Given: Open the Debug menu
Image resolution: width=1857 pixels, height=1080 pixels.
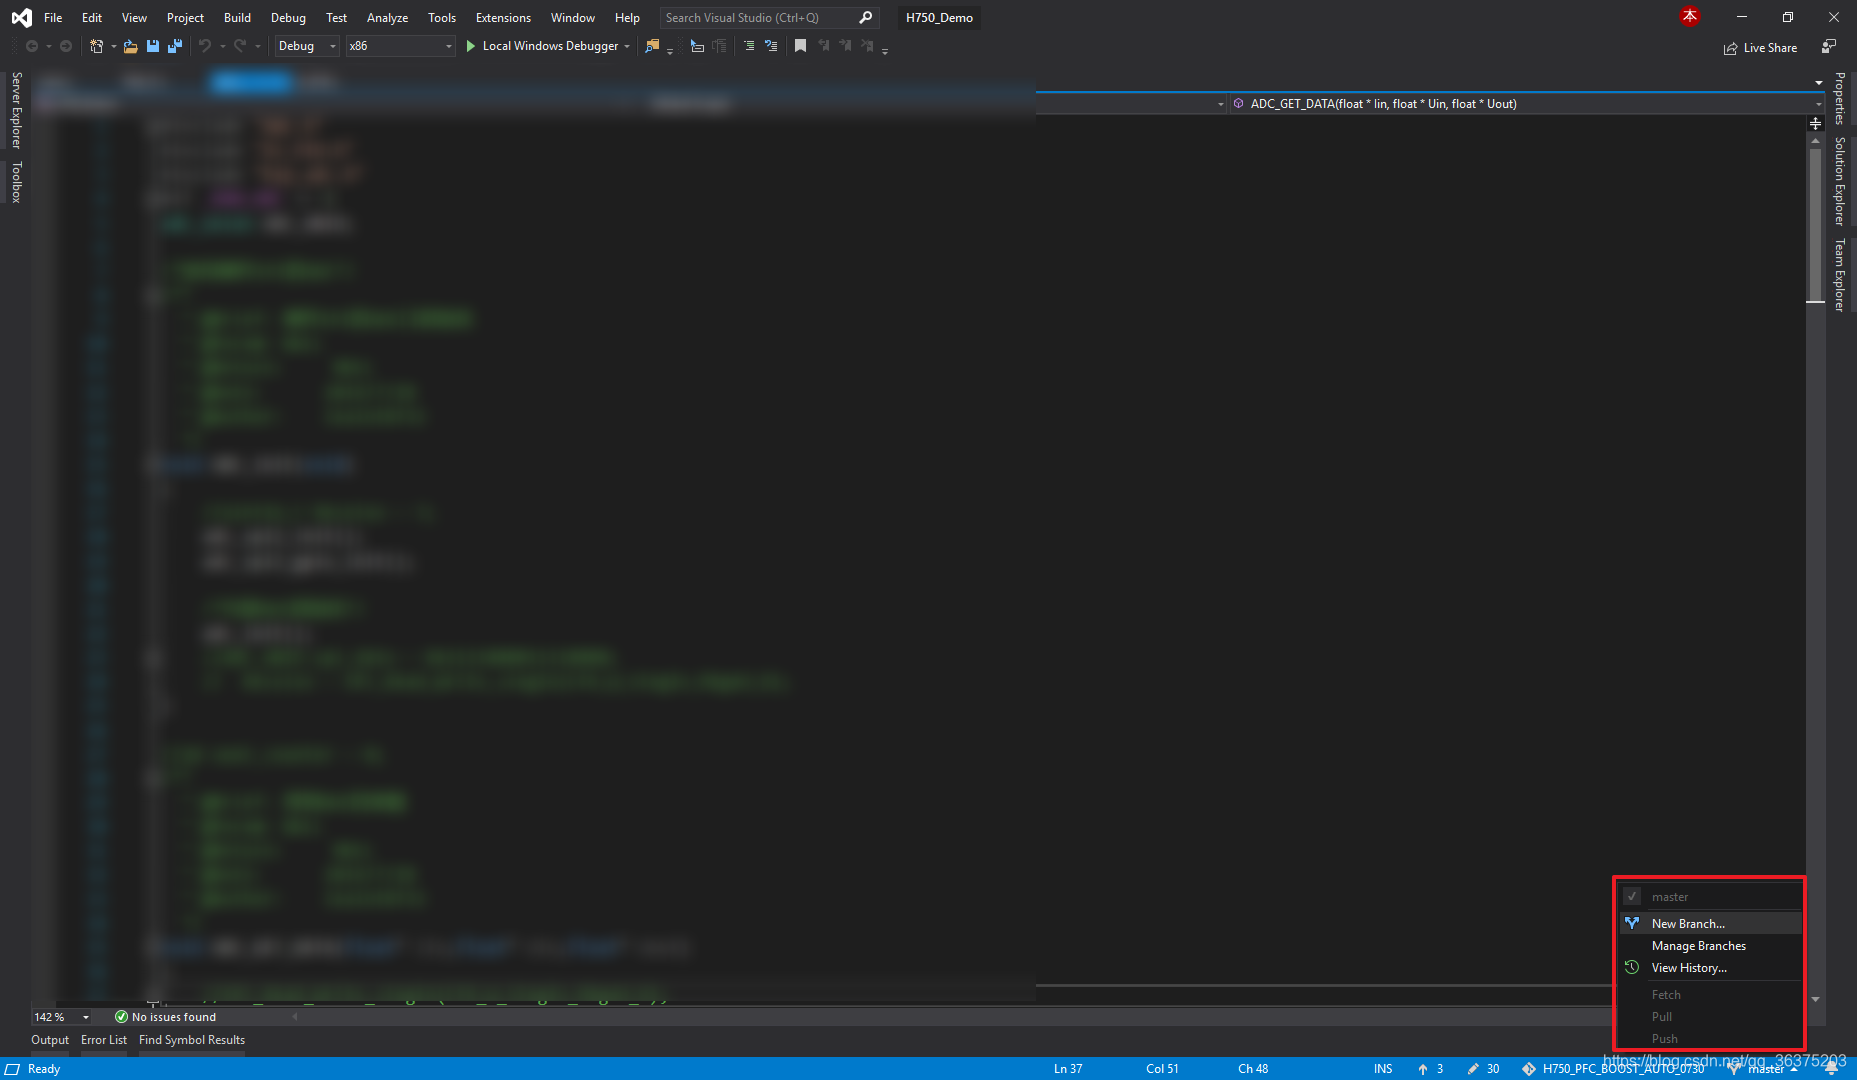Looking at the screenshot, I should click(x=288, y=18).
